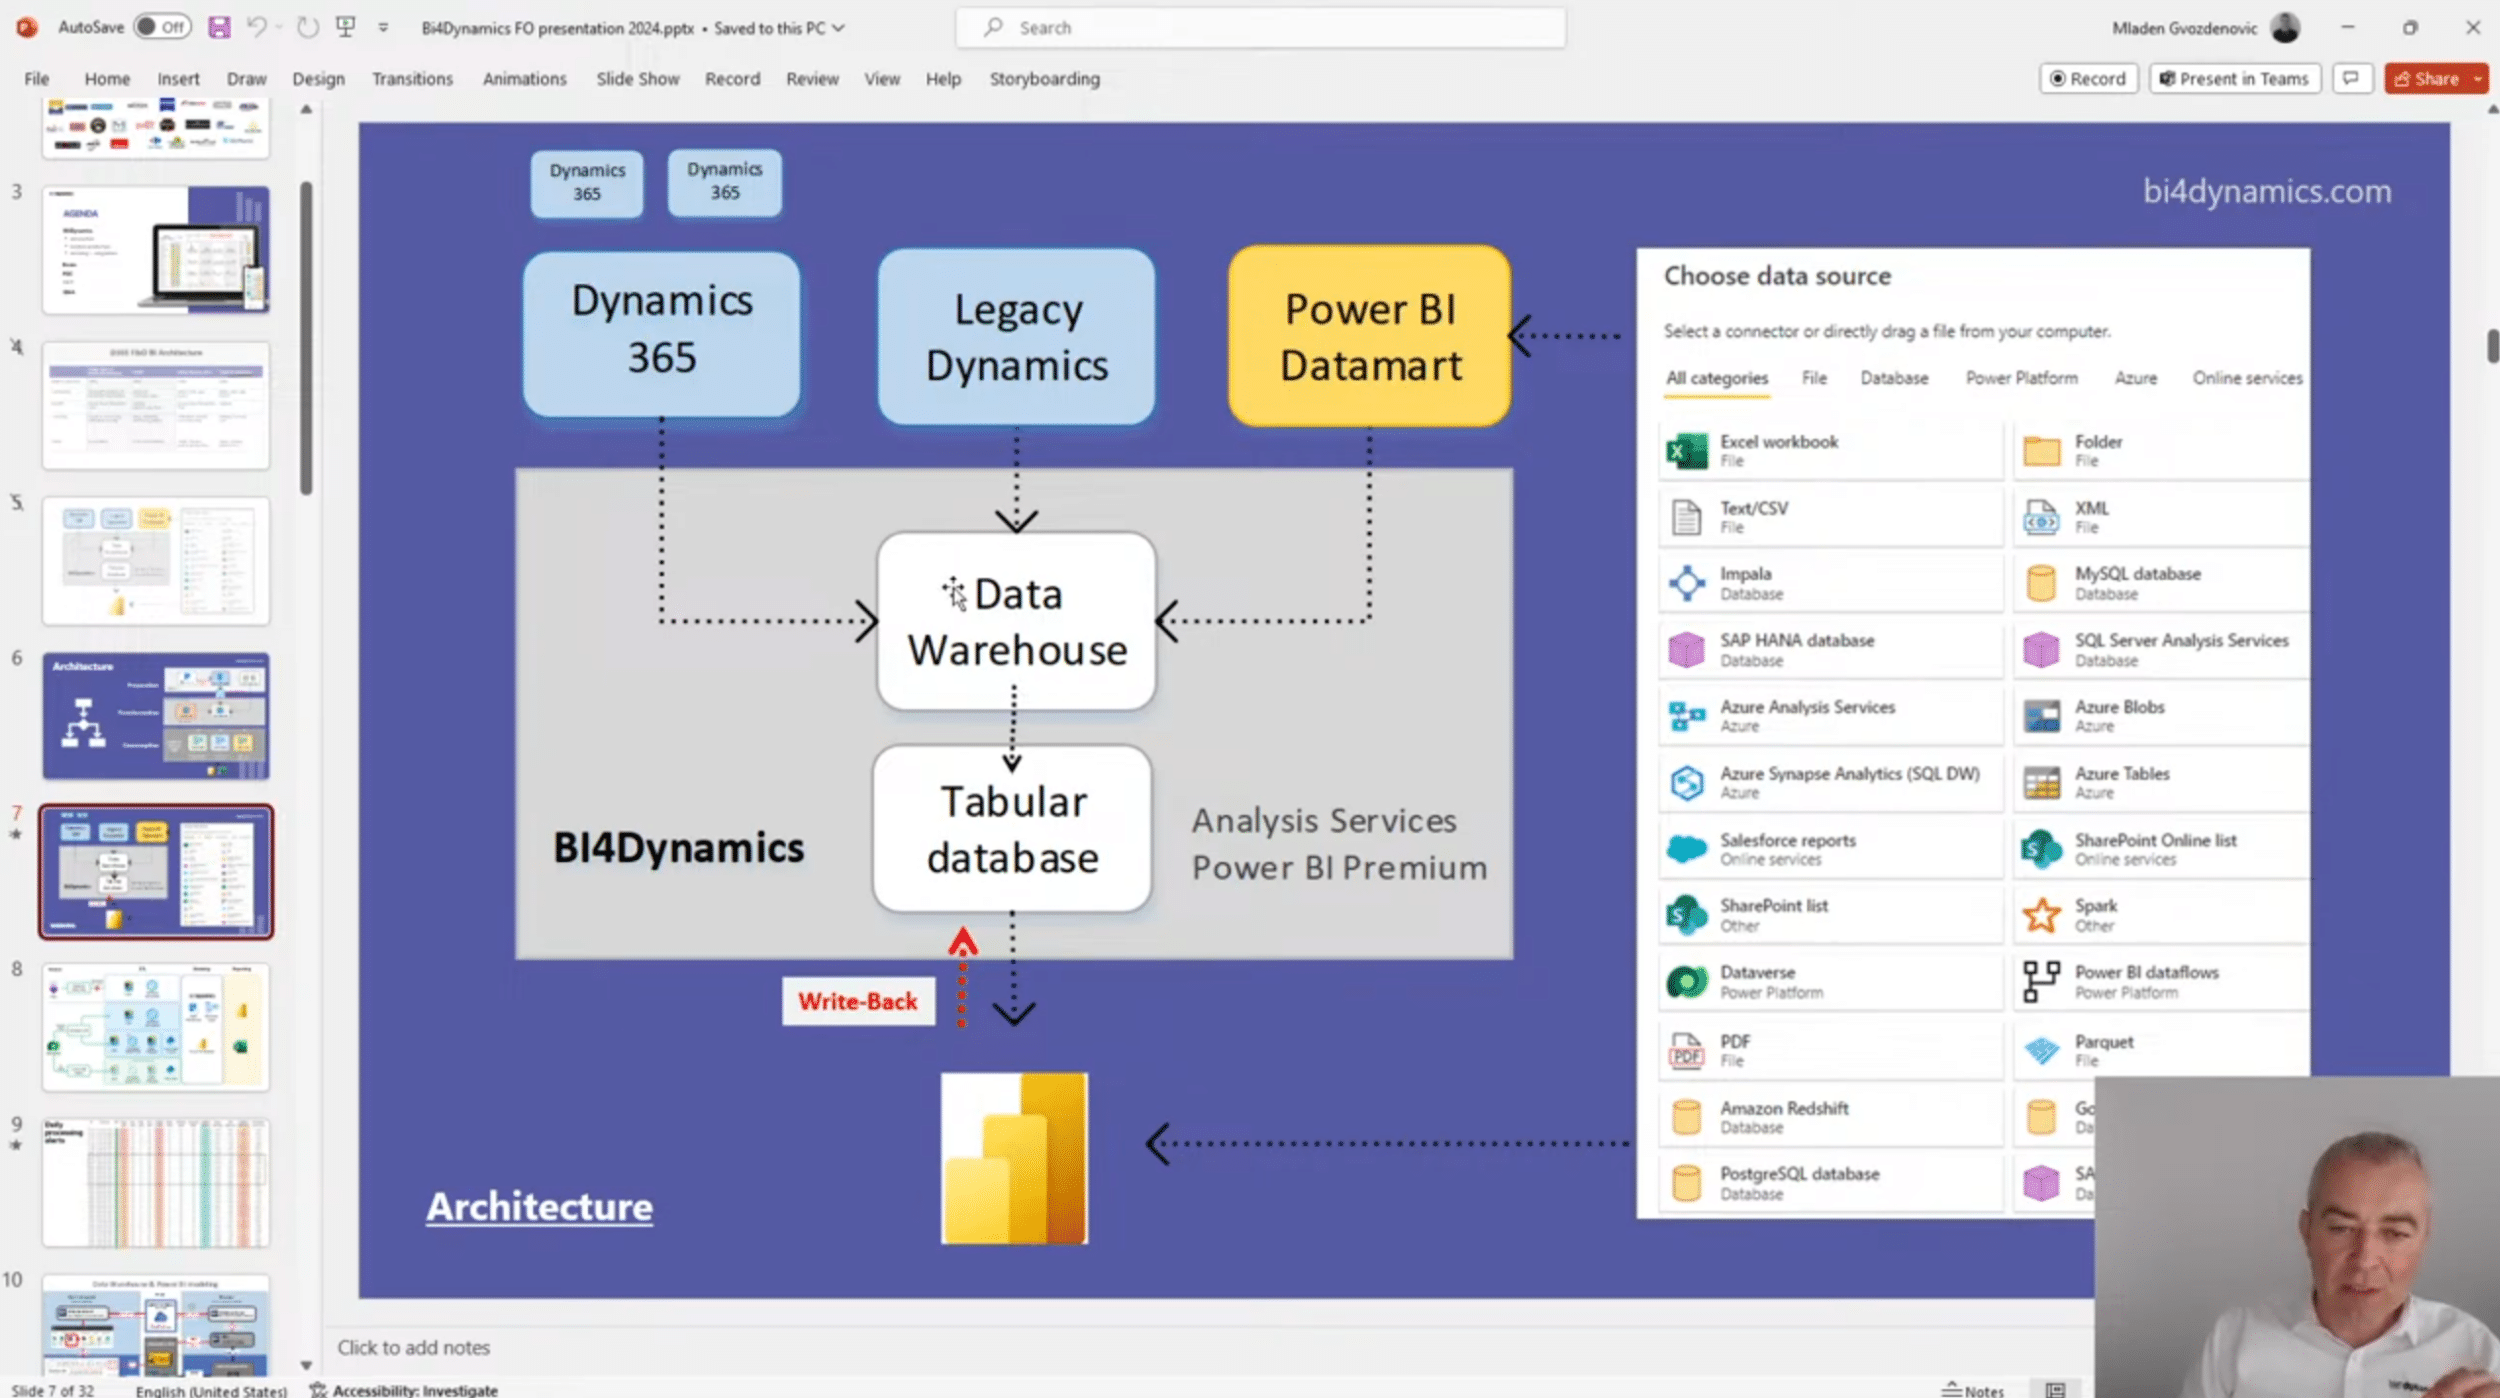Start presentation from beginning icon
This screenshot has width=2500, height=1398.
point(346,27)
